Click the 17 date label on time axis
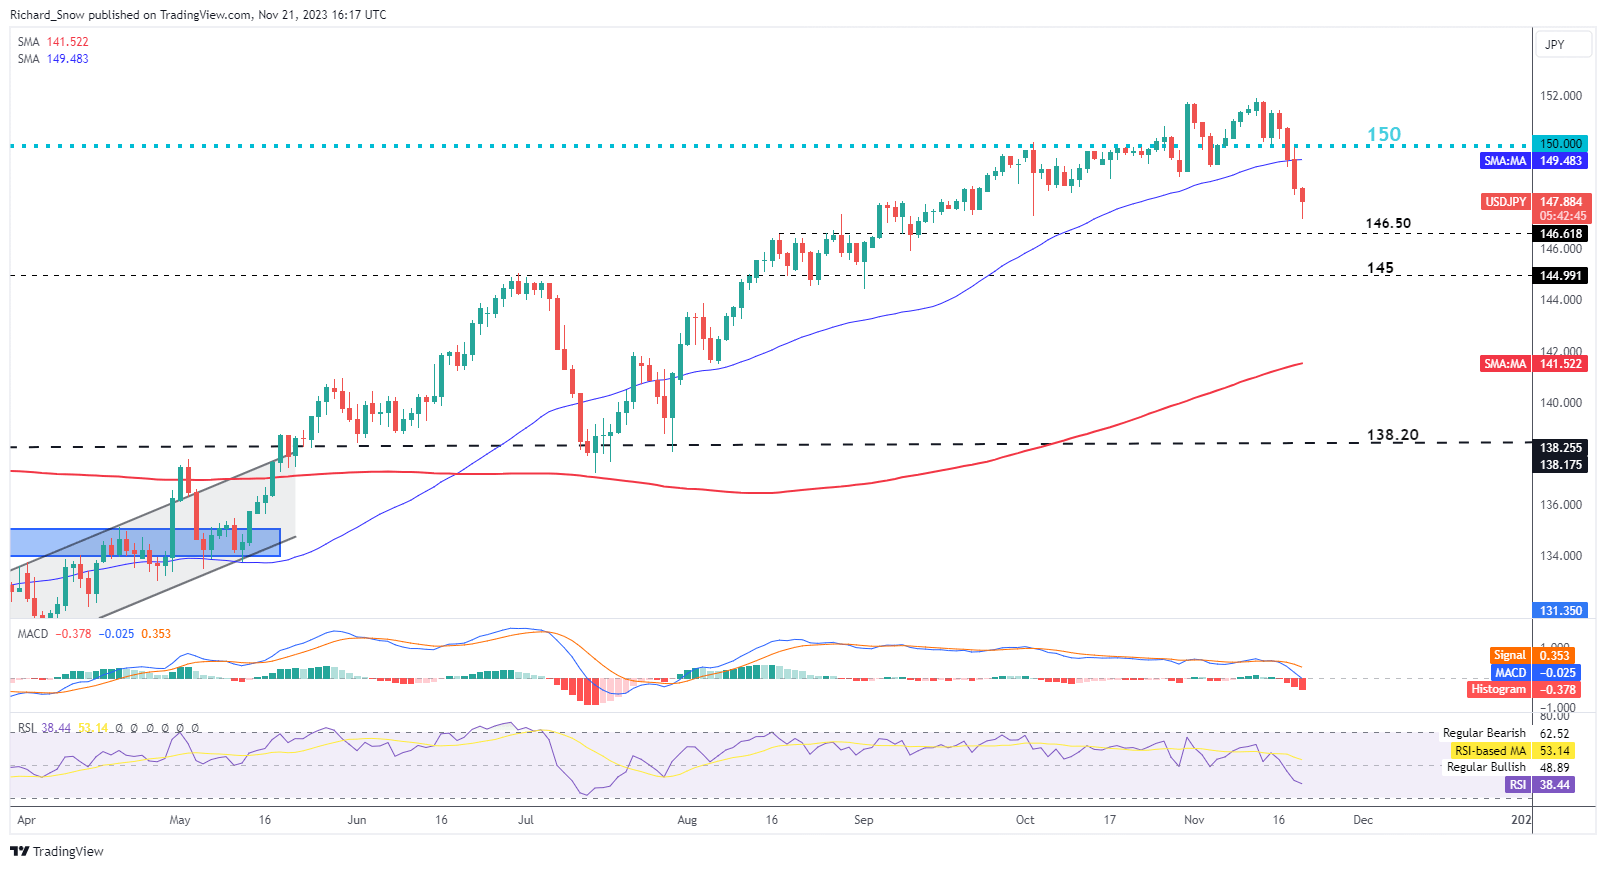The height and width of the screenshot is (869, 1606). tap(1110, 820)
